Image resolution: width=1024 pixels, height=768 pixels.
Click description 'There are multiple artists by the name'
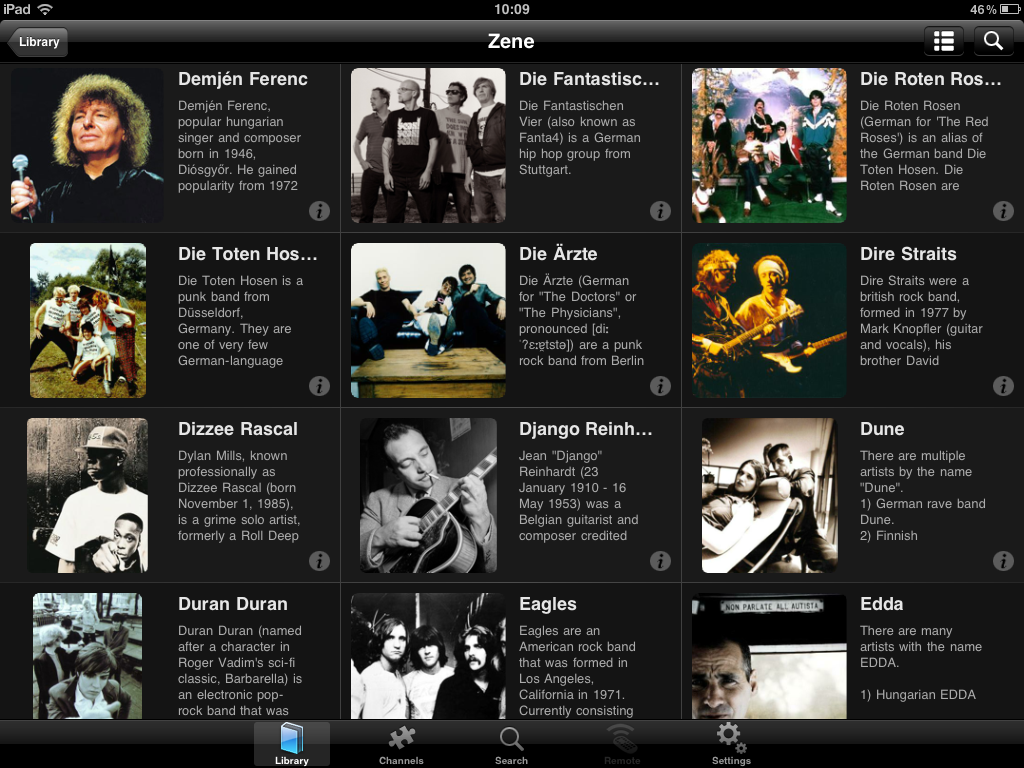pyautogui.click(x=923, y=496)
